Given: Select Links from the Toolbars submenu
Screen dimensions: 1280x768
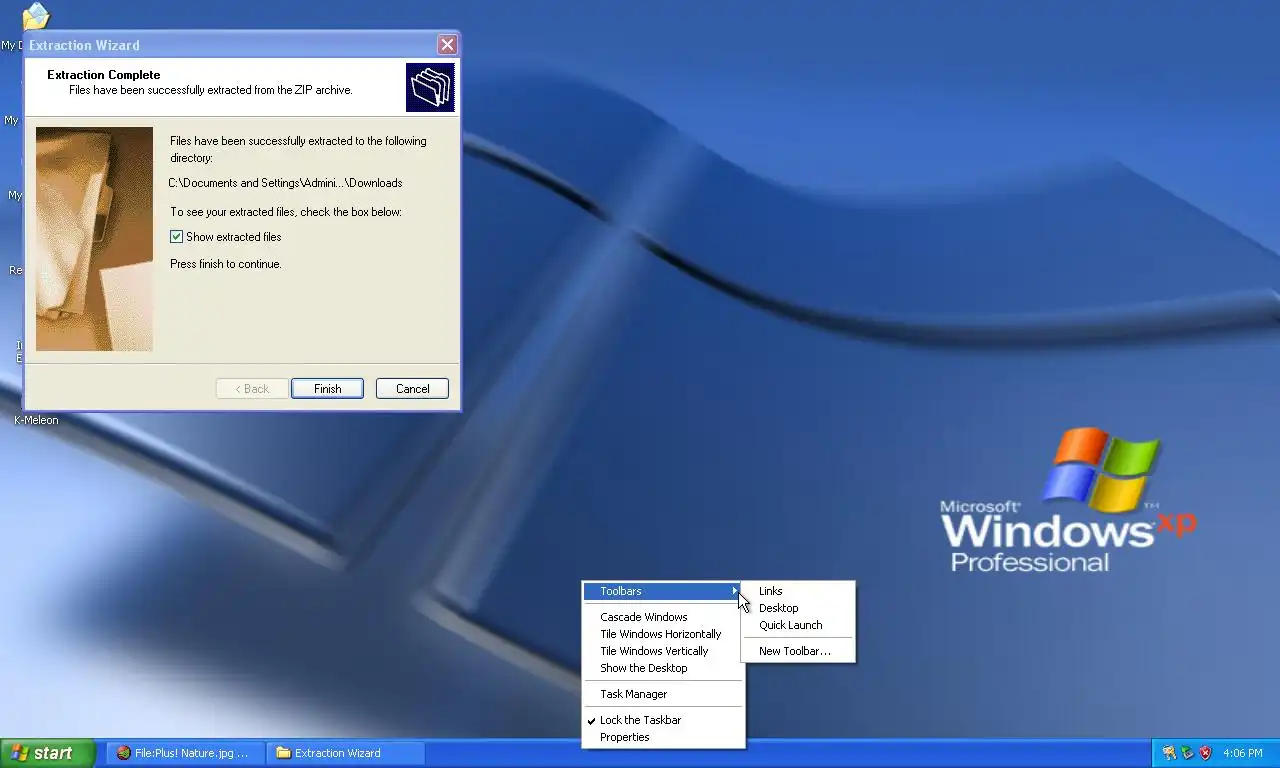Looking at the screenshot, I should click(797, 591).
